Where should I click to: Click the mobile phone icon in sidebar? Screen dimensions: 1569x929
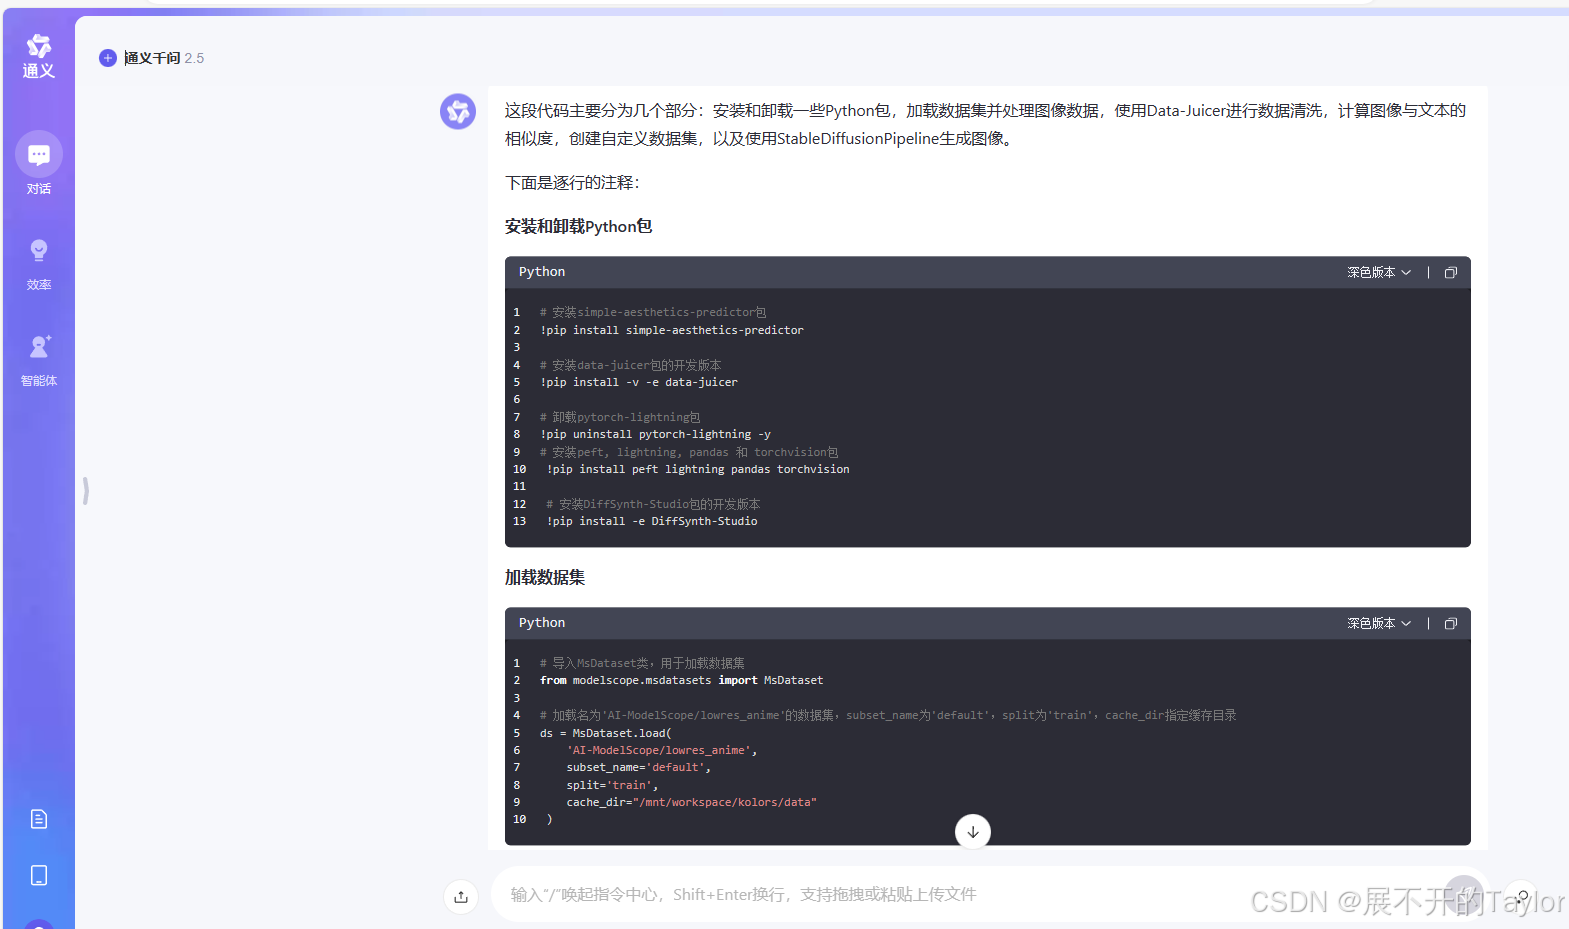pyautogui.click(x=39, y=875)
